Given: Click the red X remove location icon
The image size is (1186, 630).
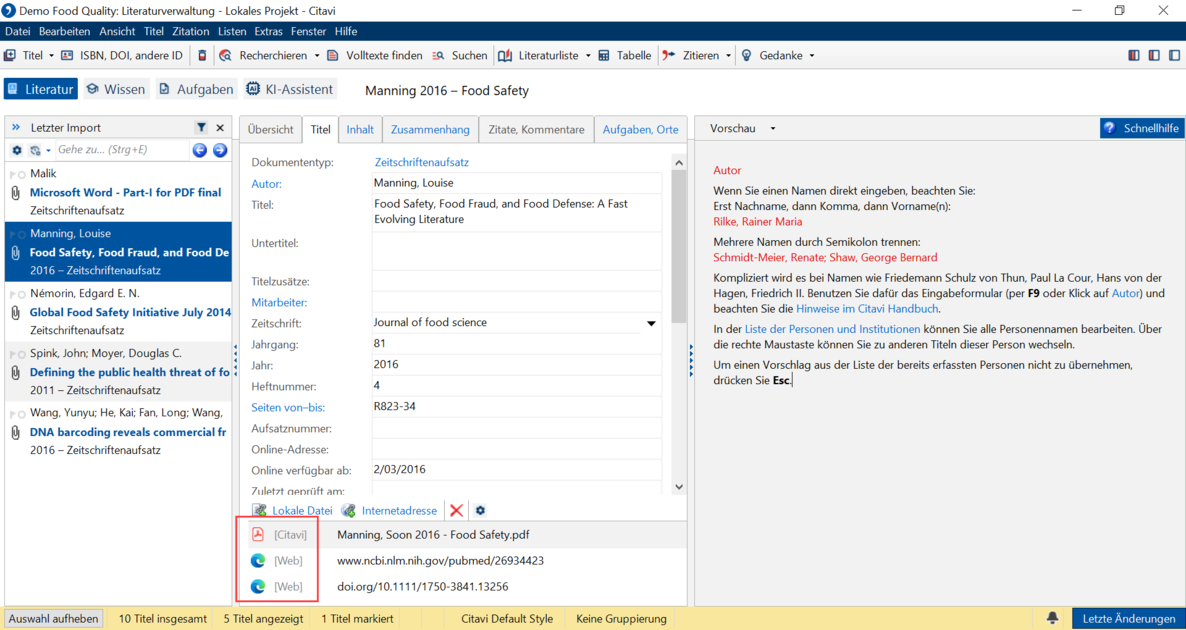Looking at the screenshot, I should tap(456, 511).
